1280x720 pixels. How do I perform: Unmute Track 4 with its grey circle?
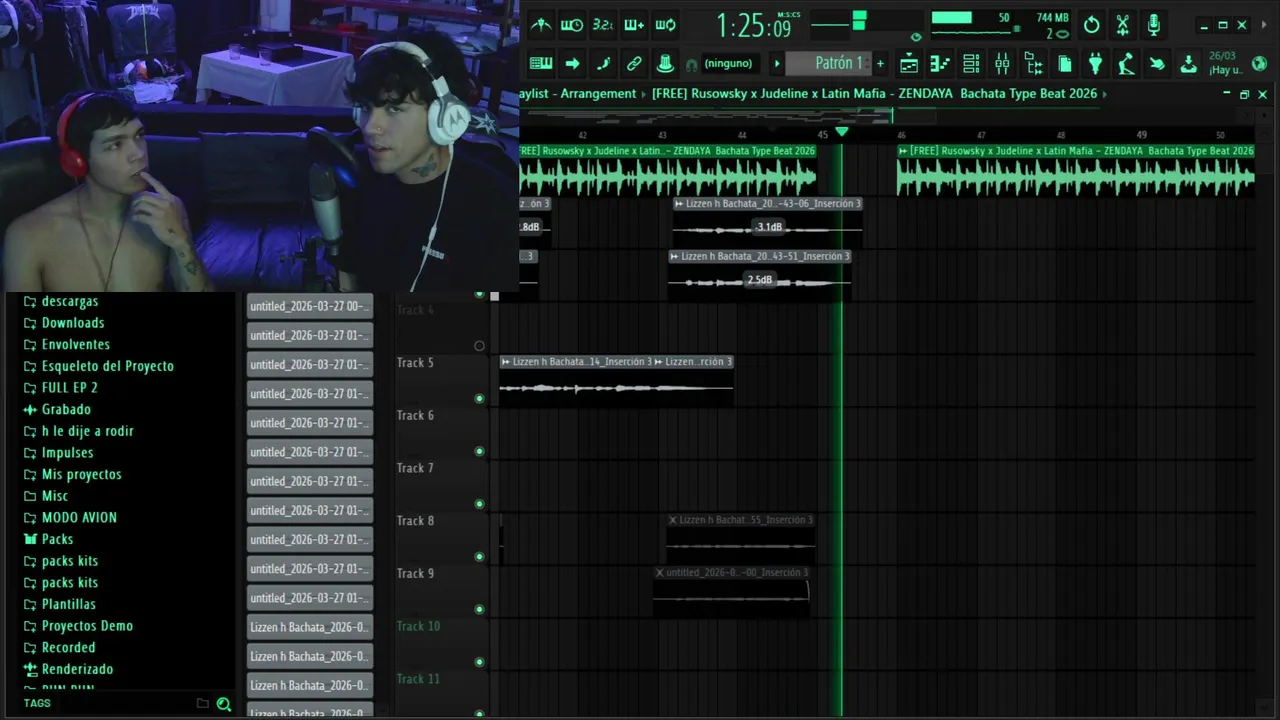[x=480, y=346]
